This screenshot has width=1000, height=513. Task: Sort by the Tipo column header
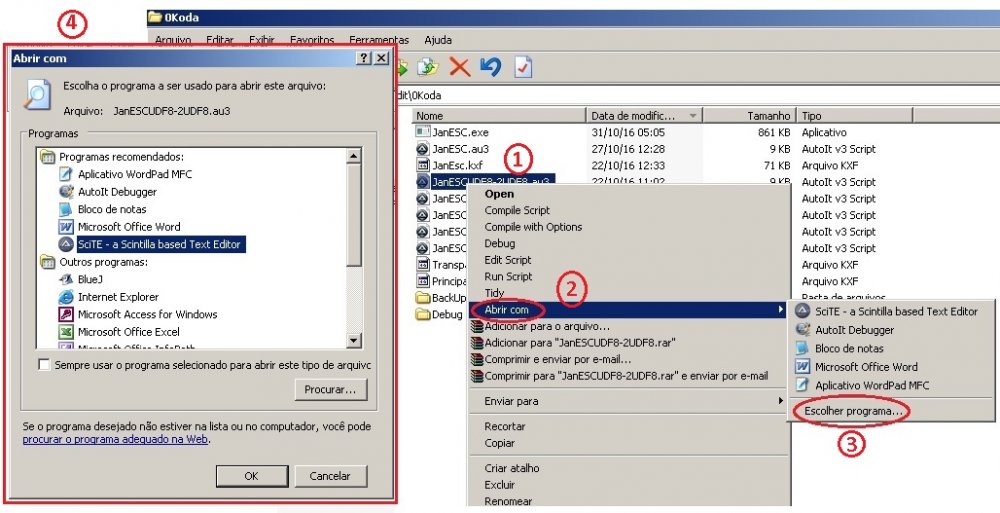pyautogui.click(x=855, y=116)
